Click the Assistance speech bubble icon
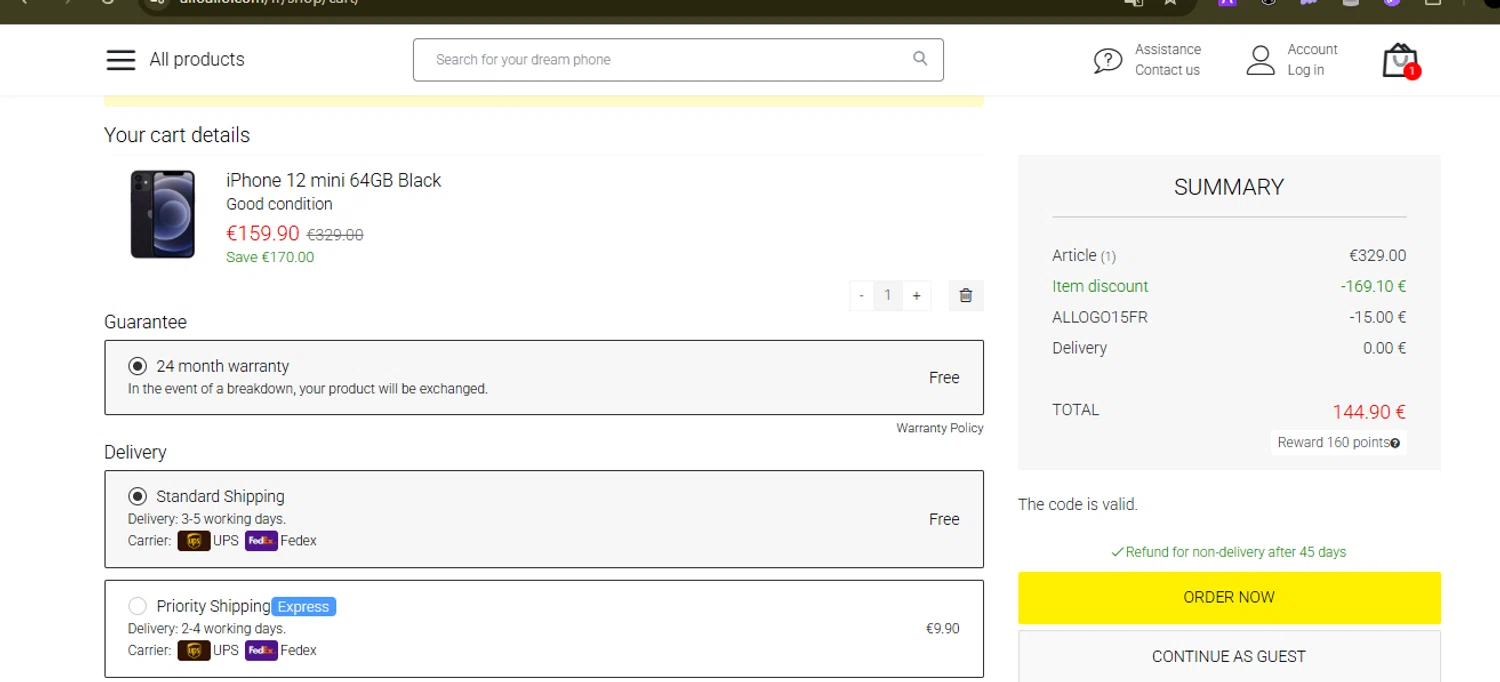 1108,61
